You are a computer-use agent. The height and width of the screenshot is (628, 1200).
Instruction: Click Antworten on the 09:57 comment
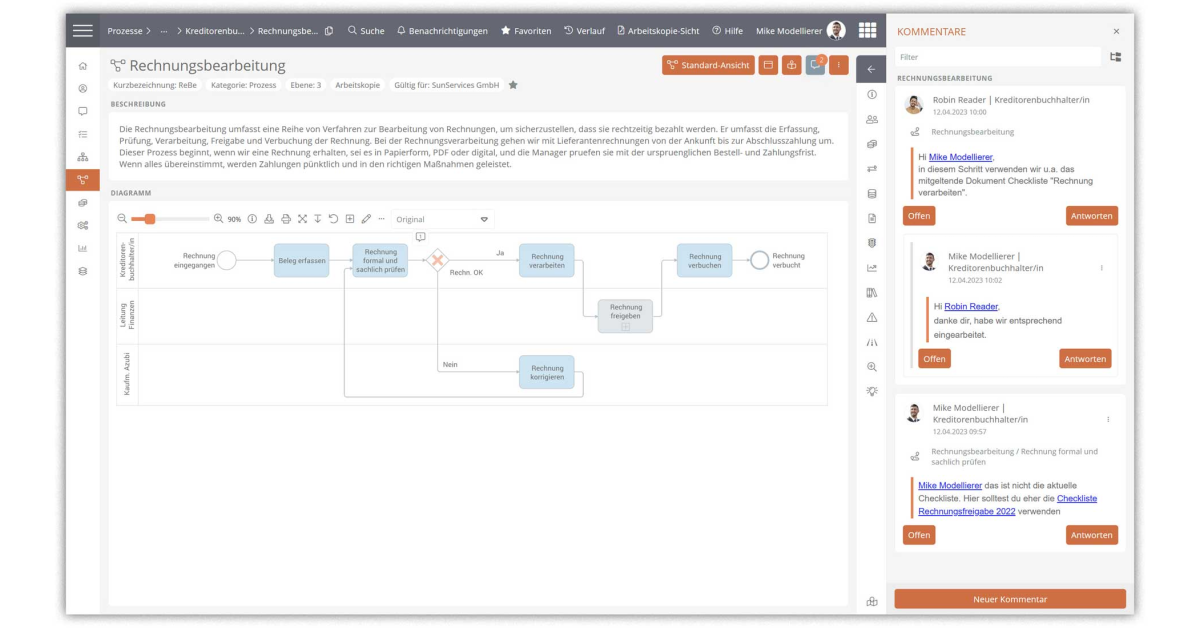pos(1091,535)
